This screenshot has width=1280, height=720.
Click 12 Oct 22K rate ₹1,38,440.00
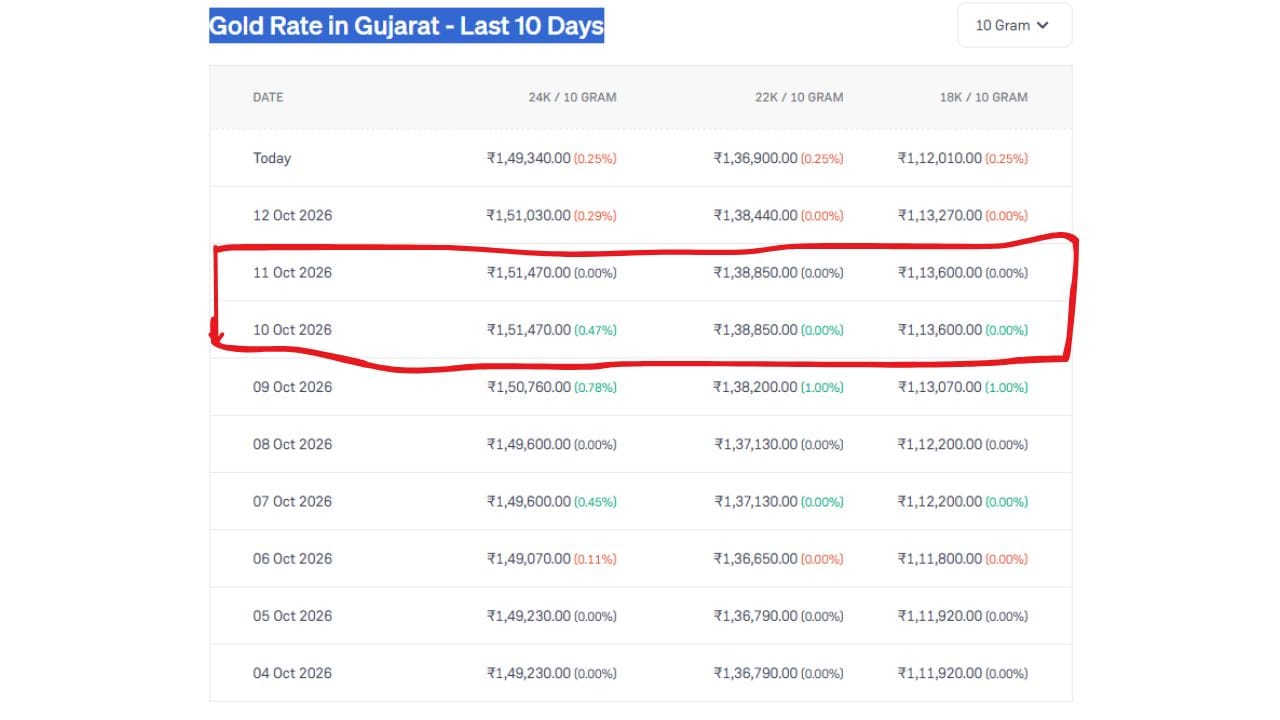756,215
